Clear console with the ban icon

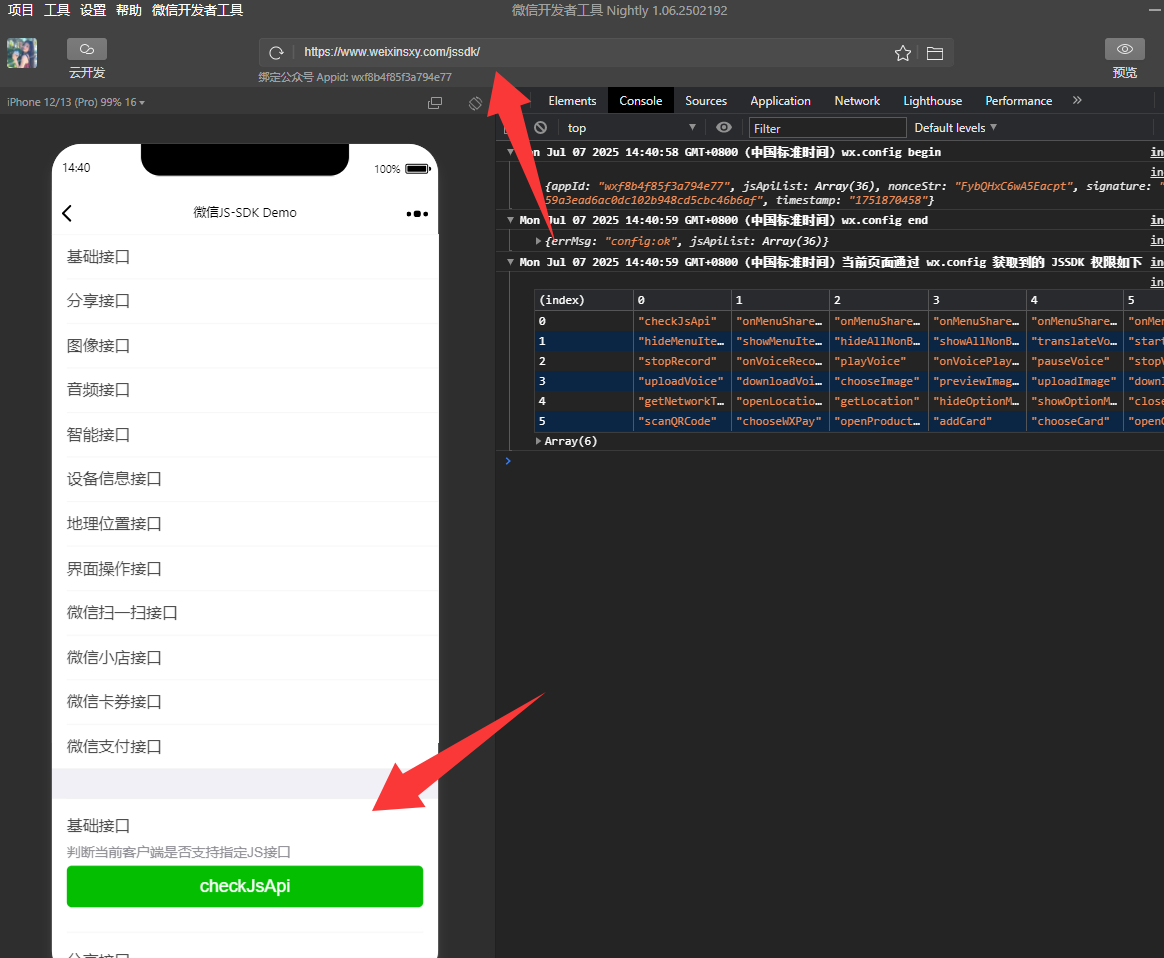540,128
